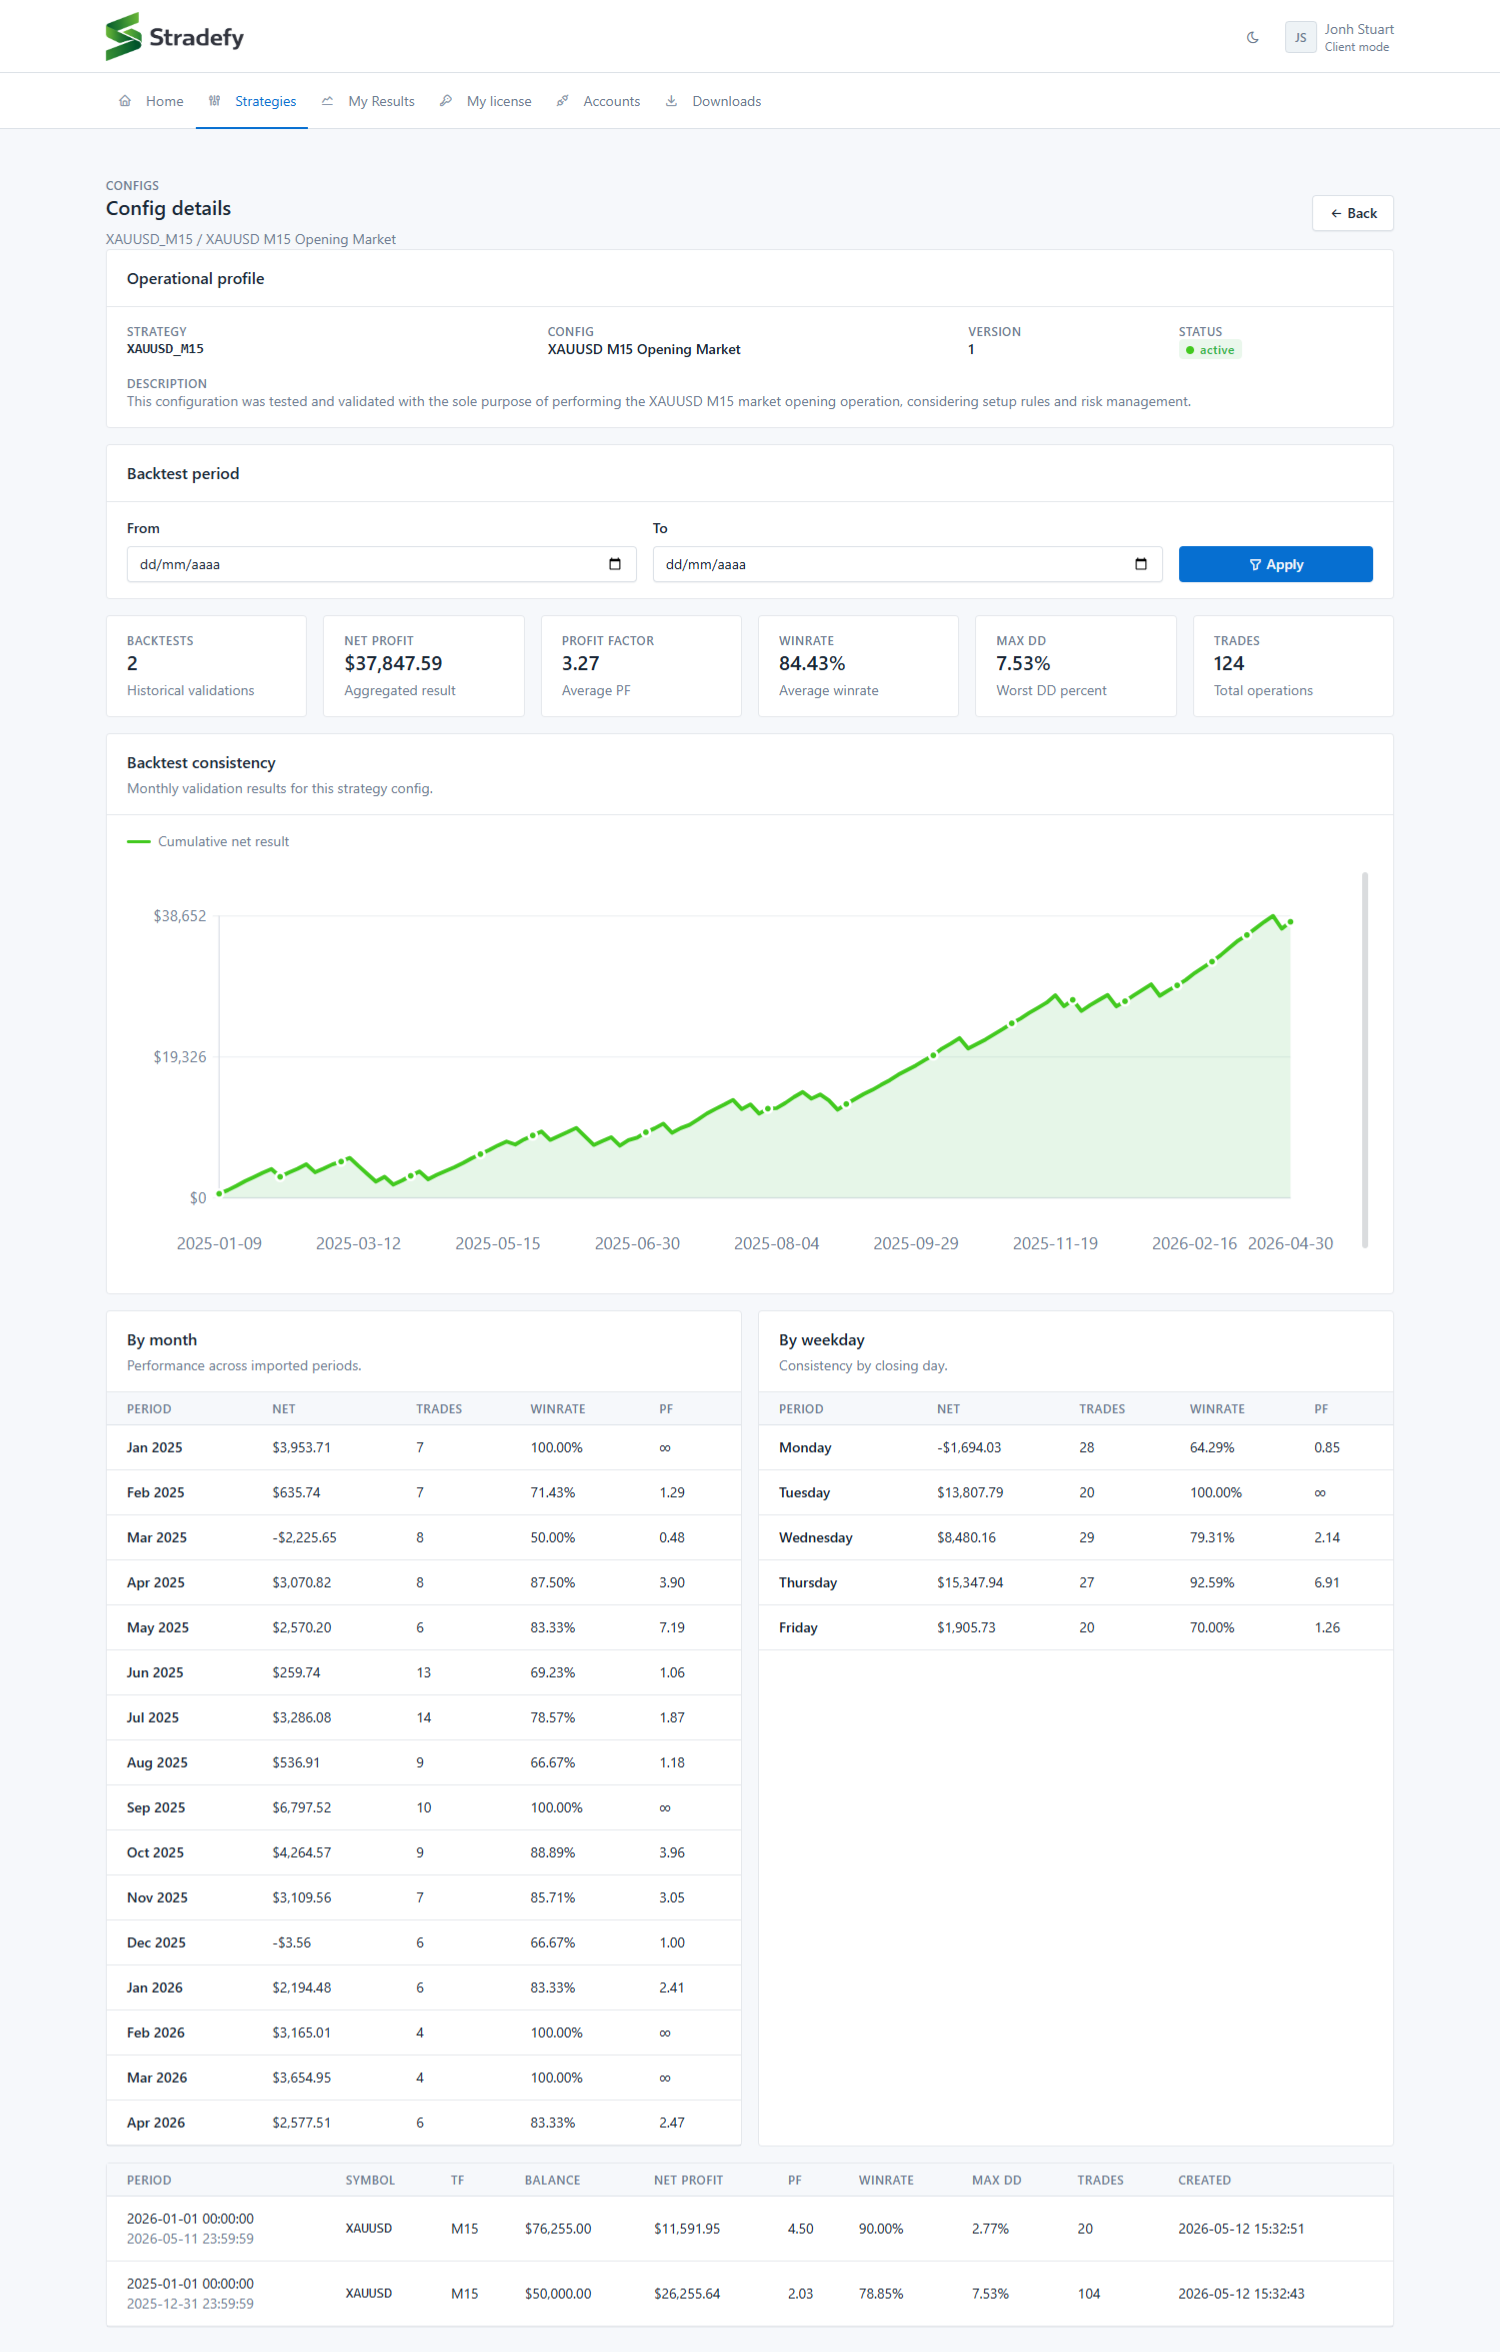Click the $38,652 y-axis label
1500x2352 pixels.
179,916
